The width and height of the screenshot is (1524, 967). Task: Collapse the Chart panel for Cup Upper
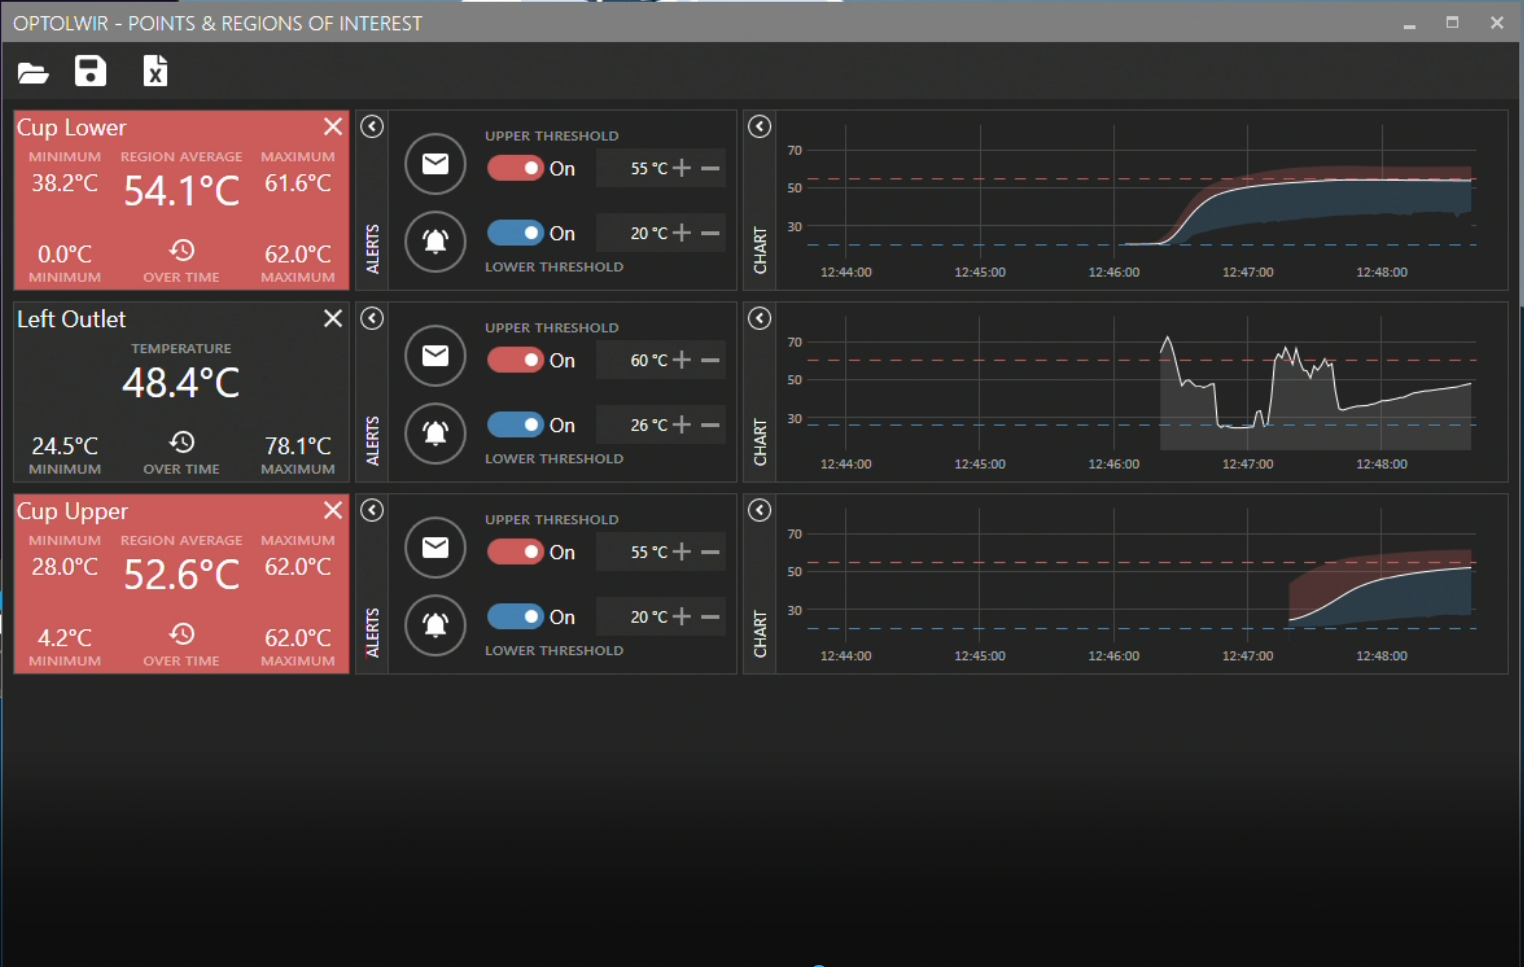760,511
